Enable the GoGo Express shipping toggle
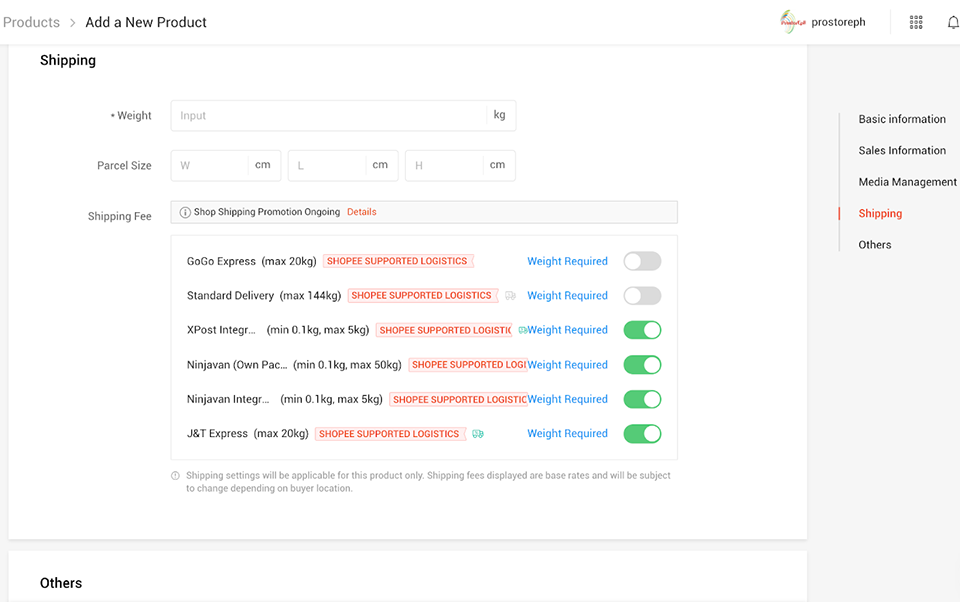The height and width of the screenshot is (602, 960). (642, 261)
